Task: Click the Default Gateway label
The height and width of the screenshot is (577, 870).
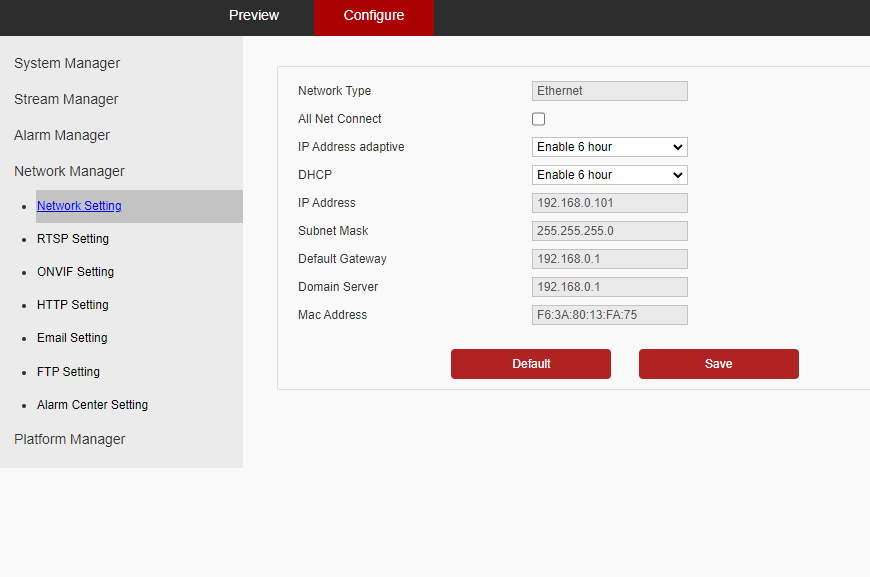Action: click(342, 259)
